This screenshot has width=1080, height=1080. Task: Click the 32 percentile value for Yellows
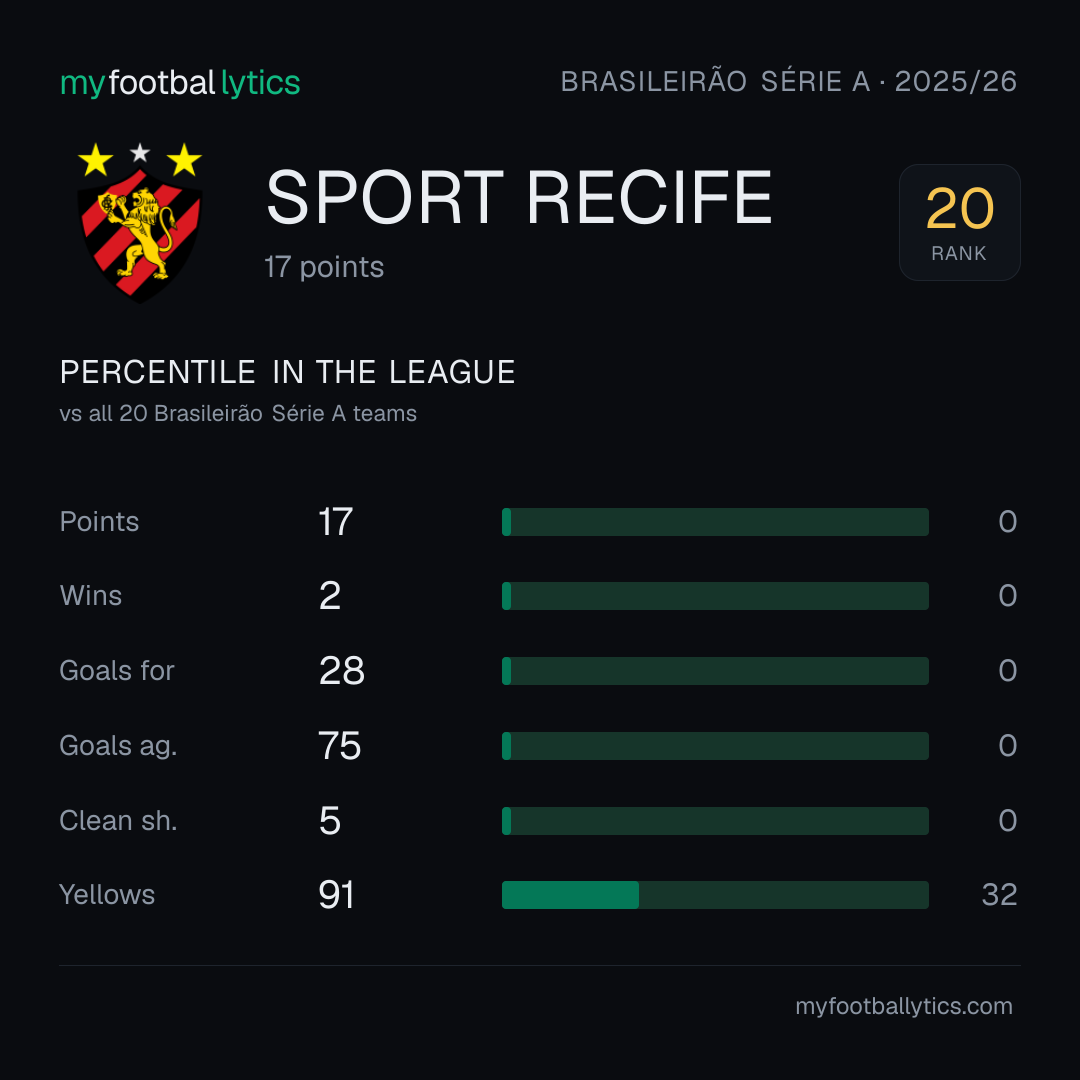tap(999, 895)
